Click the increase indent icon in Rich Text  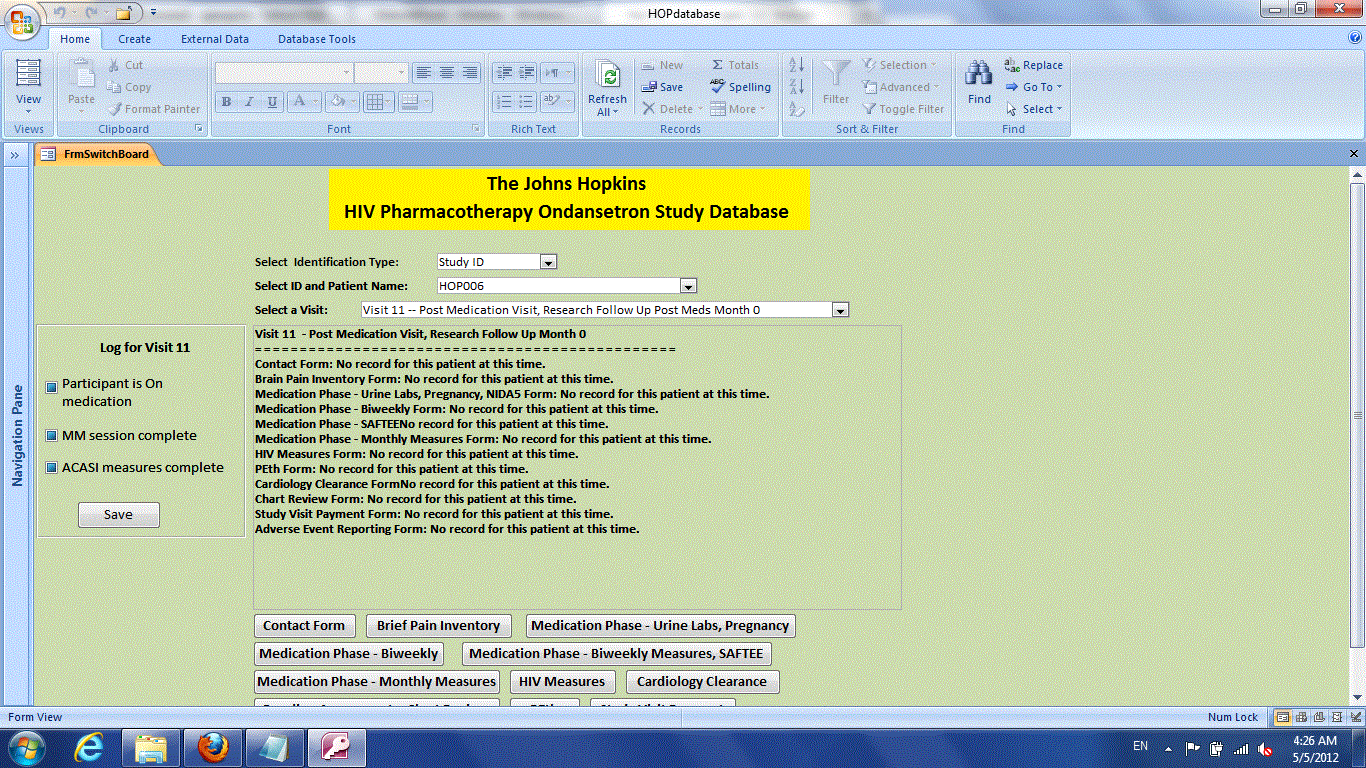tap(526, 73)
